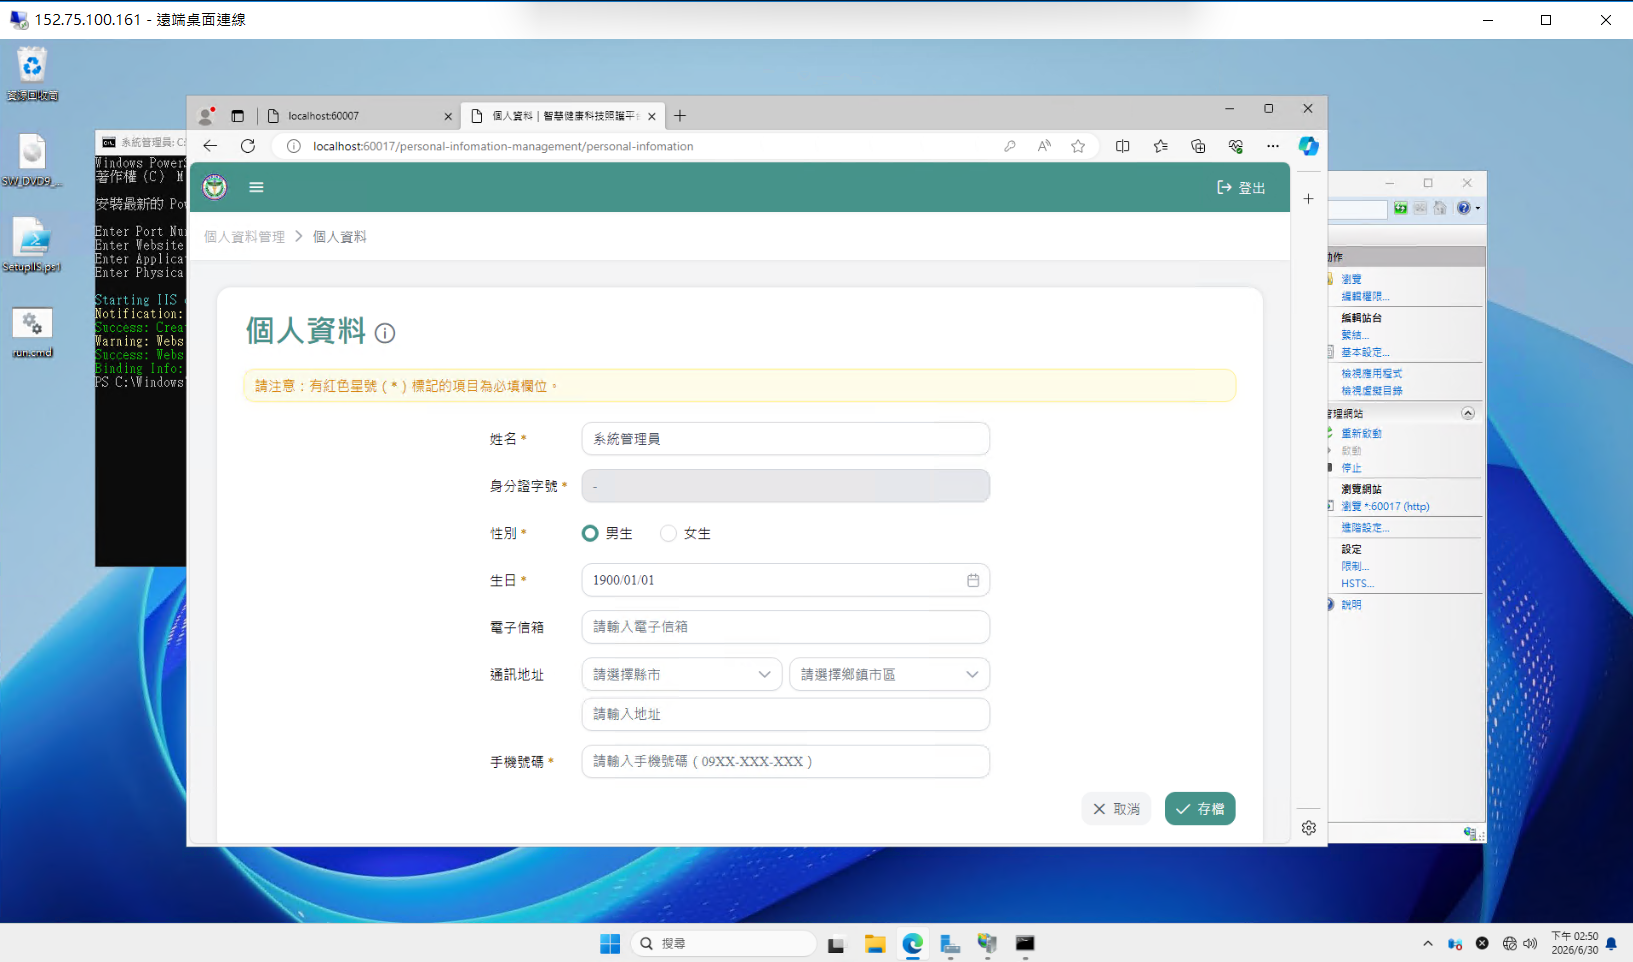Screen dimensions: 1633x962
Task: Click the 請輸入地址 address input field
Action: coord(786,714)
